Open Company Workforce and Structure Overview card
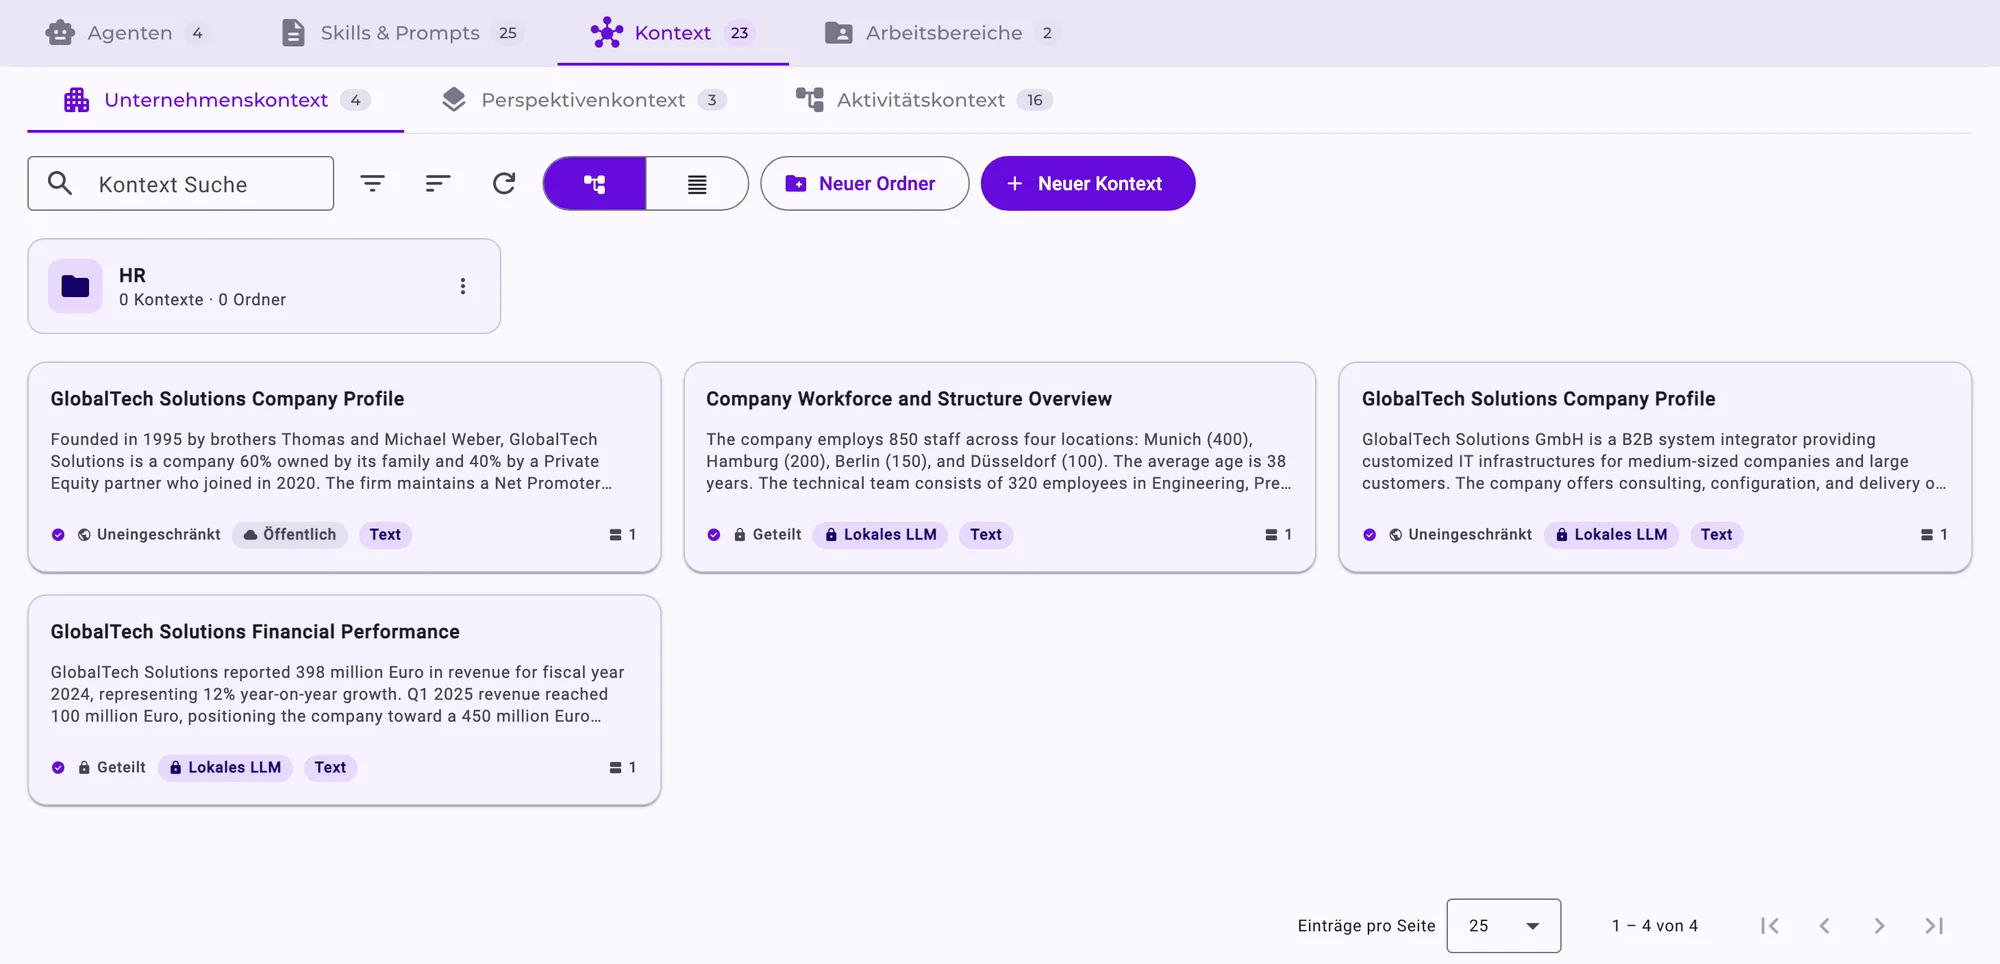The width and height of the screenshot is (2000, 964). (x=999, y=467)
